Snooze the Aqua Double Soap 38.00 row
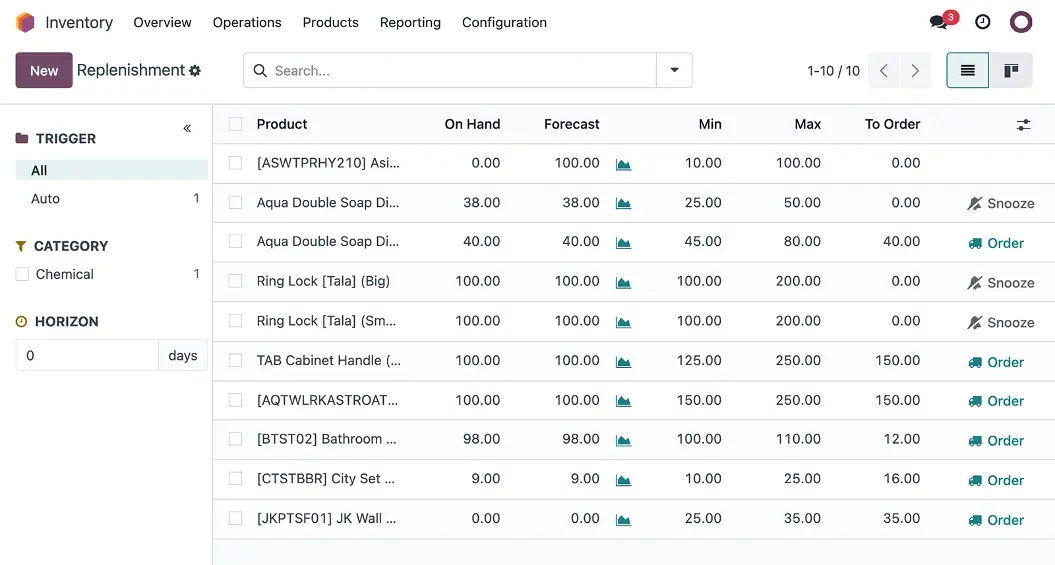Image resolution: width=1055 pixels, height=565 pixels. [1001, 203]
